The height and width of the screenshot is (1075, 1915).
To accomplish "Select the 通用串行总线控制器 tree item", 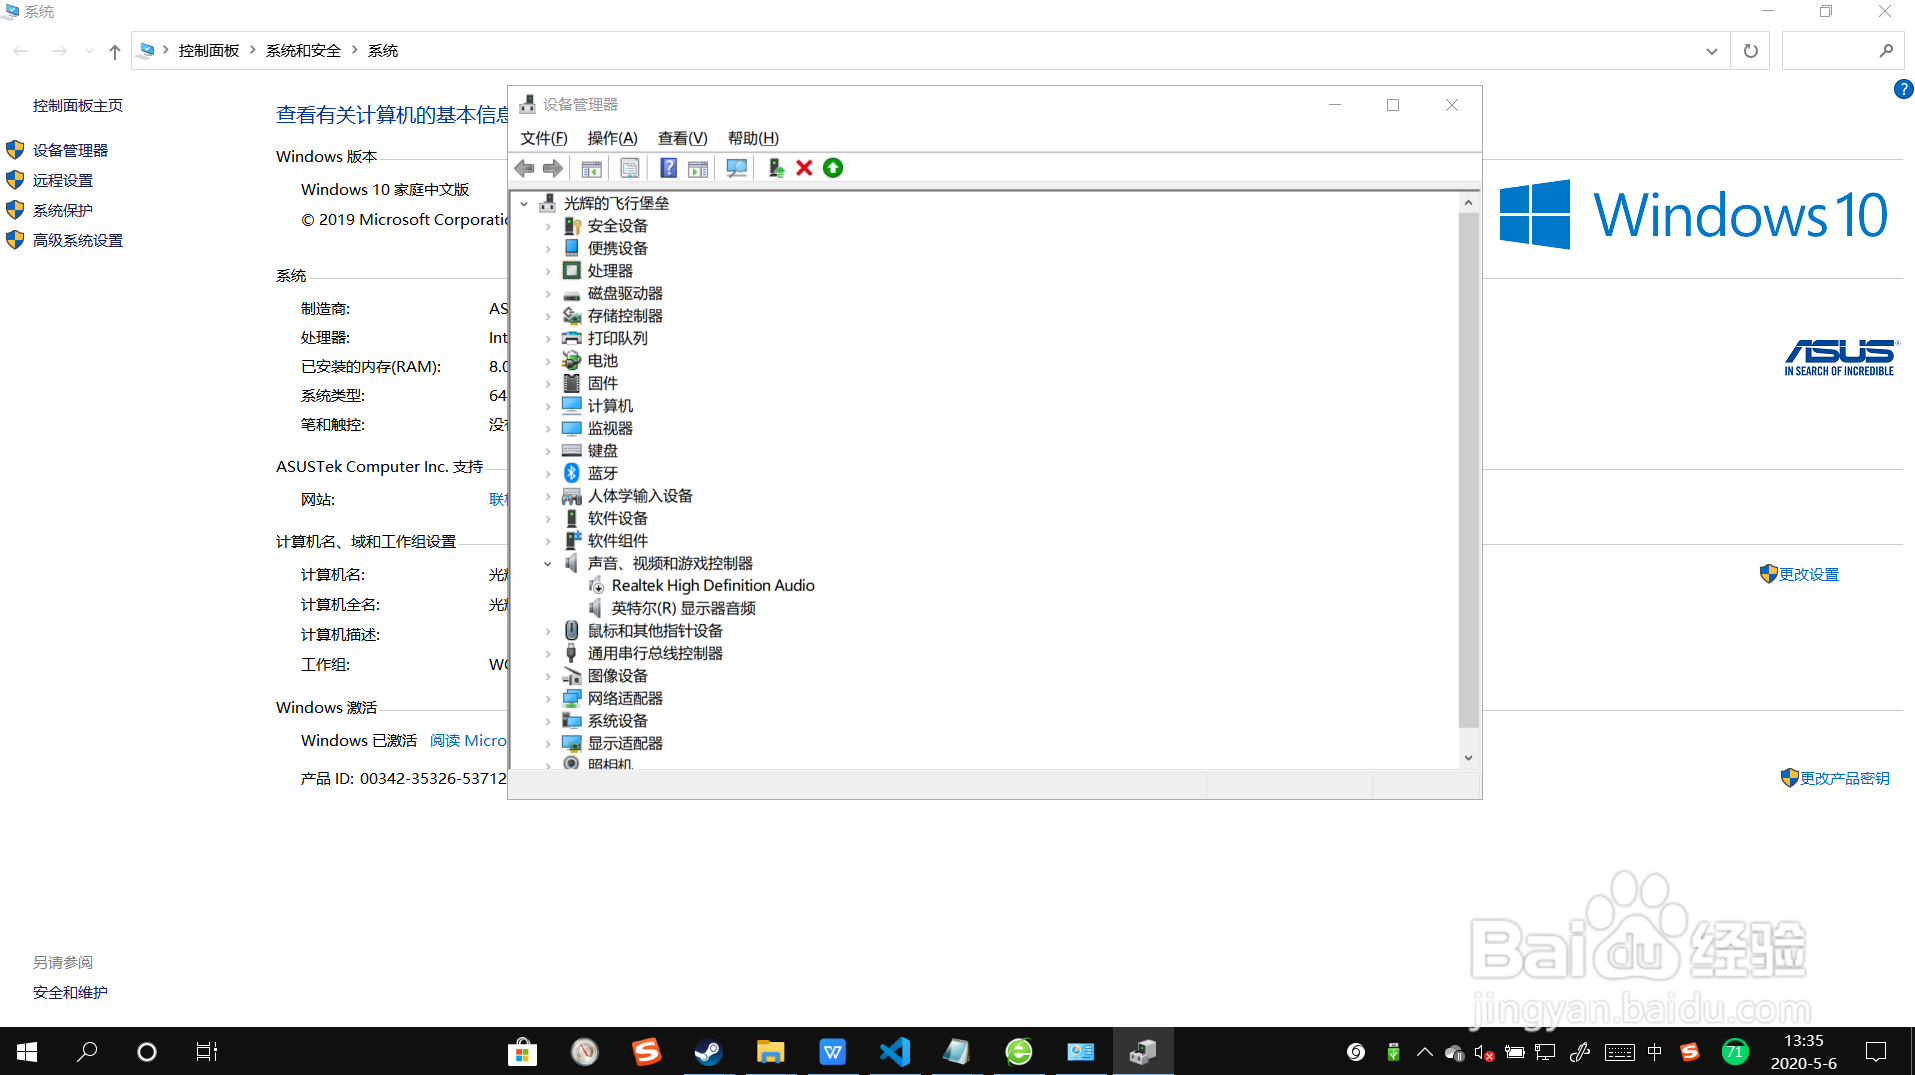I will click(655, 653).
